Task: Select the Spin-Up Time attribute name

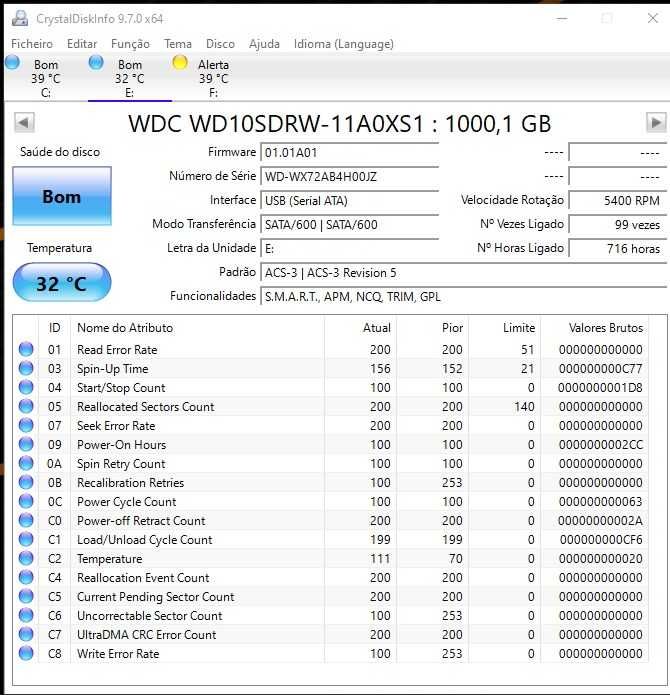Action: (x=113, y=369)
